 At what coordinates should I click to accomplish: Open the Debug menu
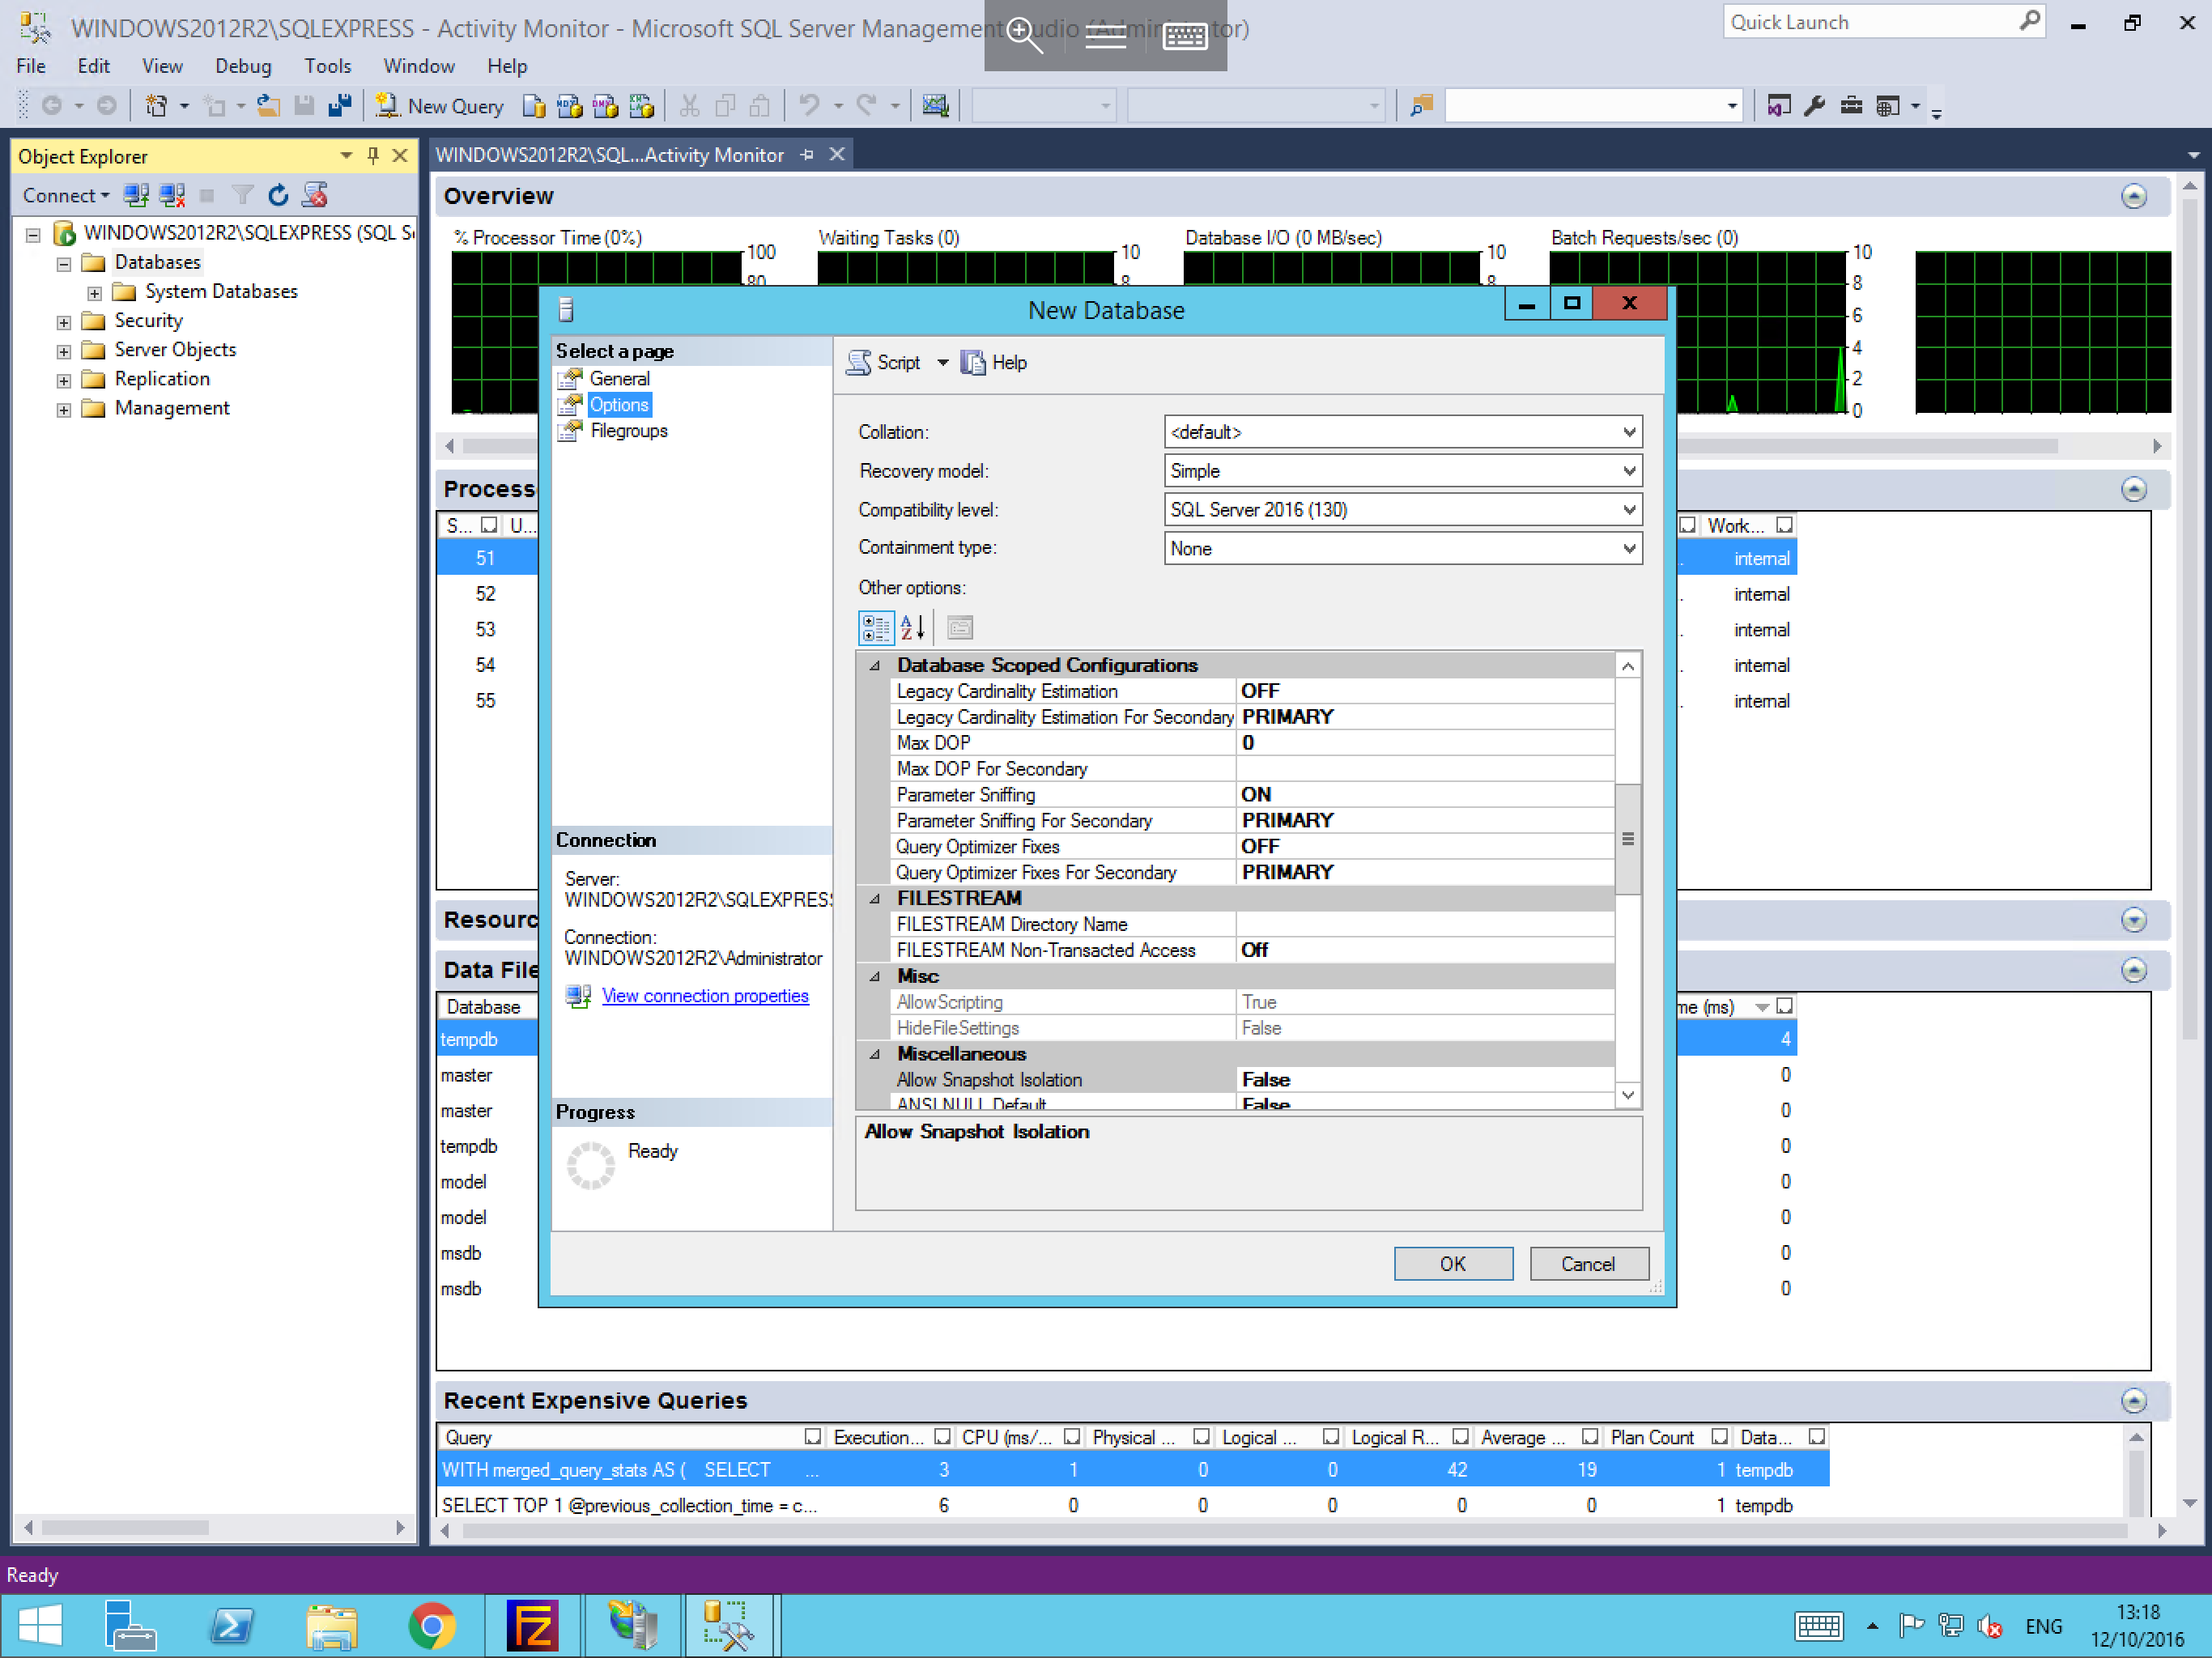coord(242,66)
